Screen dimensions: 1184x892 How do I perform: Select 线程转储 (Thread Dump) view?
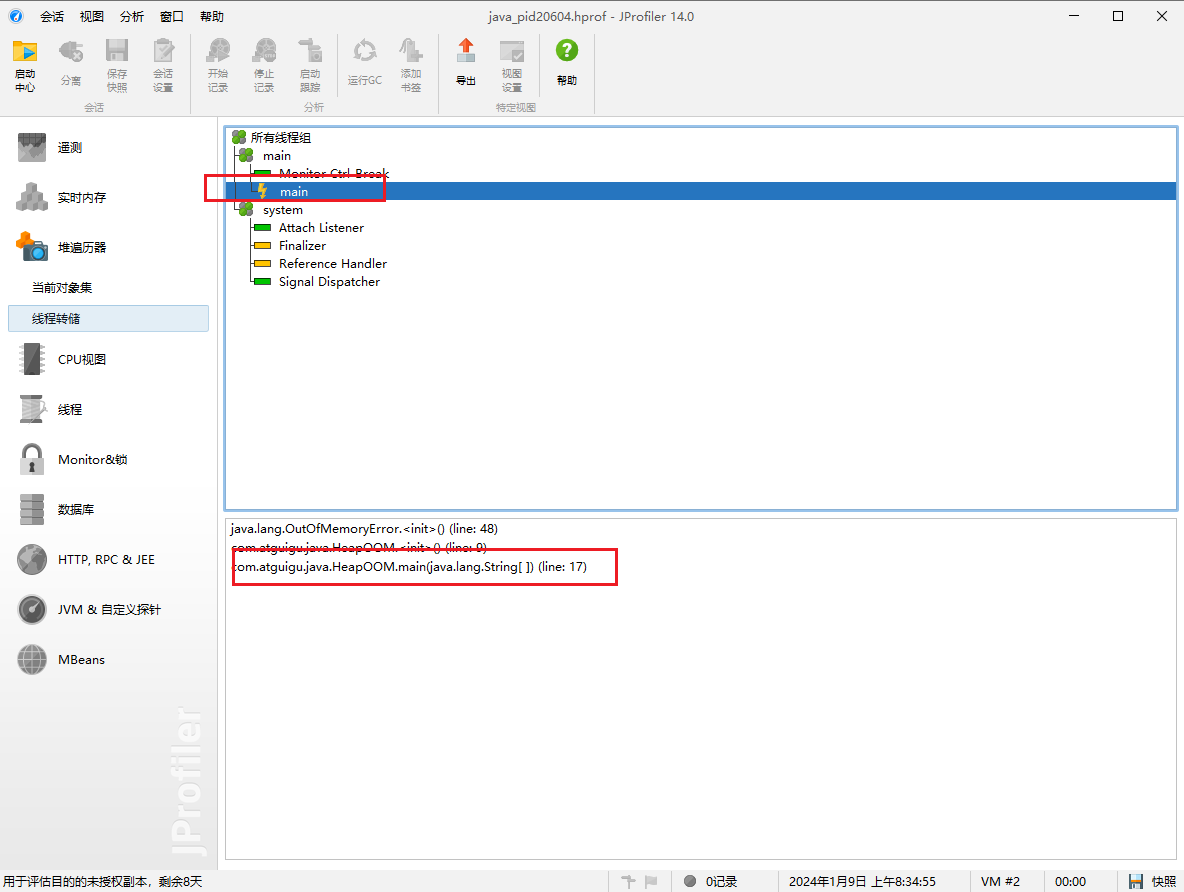108,319
